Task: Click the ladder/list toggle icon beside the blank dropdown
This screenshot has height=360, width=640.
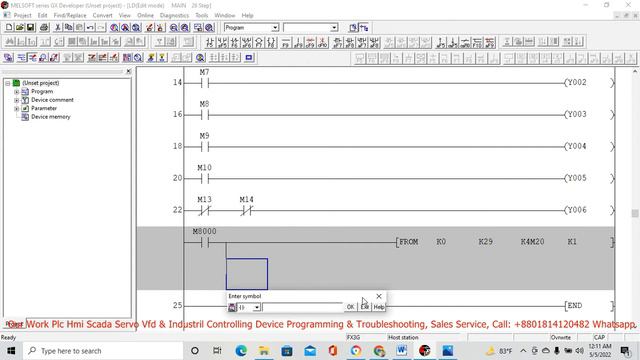Action: [353, 27]
